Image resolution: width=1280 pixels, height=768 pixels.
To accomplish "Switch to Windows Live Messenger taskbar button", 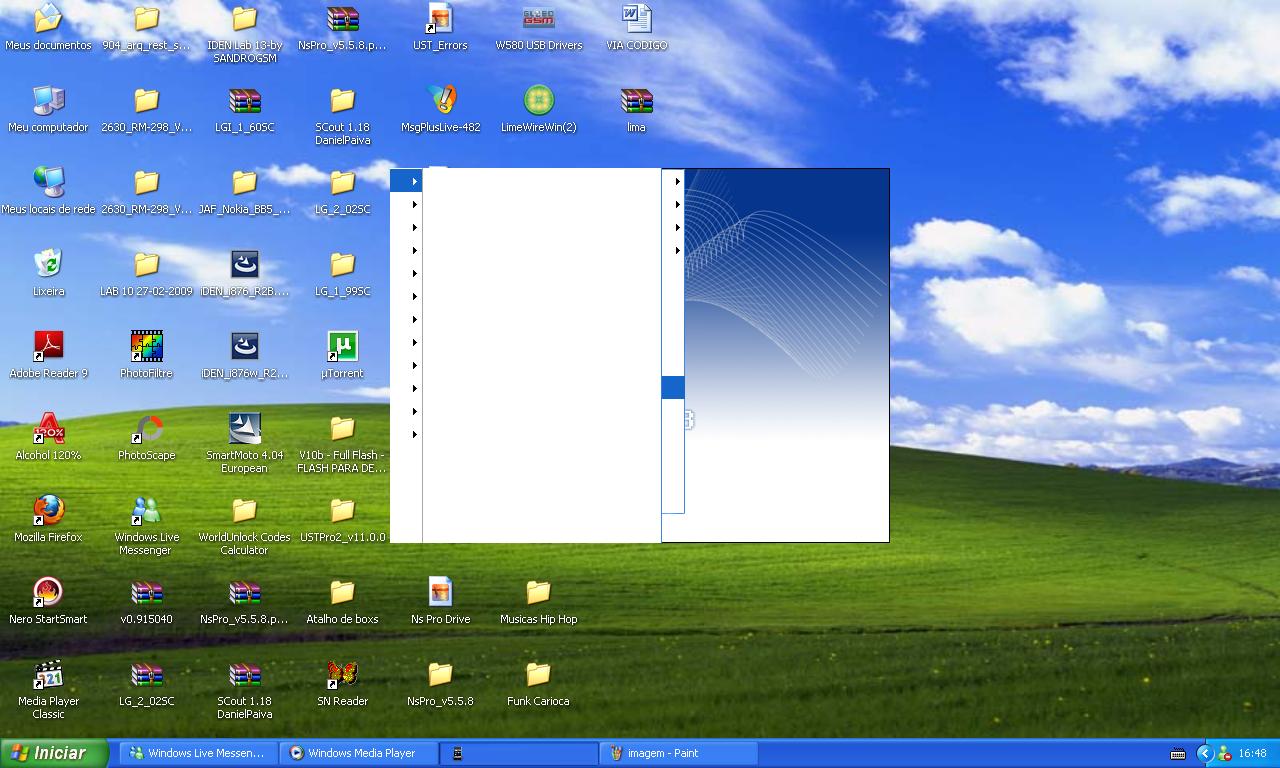I will pos(198,753).
